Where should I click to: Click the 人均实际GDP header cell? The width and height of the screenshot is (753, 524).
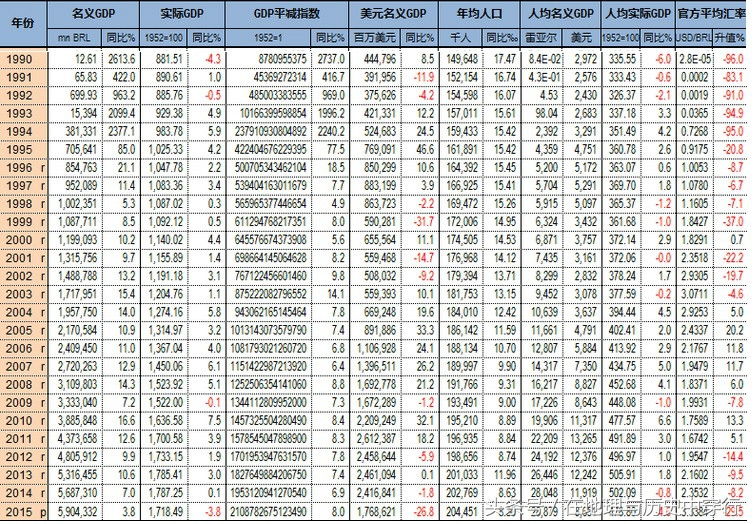(x=638, y=14)
